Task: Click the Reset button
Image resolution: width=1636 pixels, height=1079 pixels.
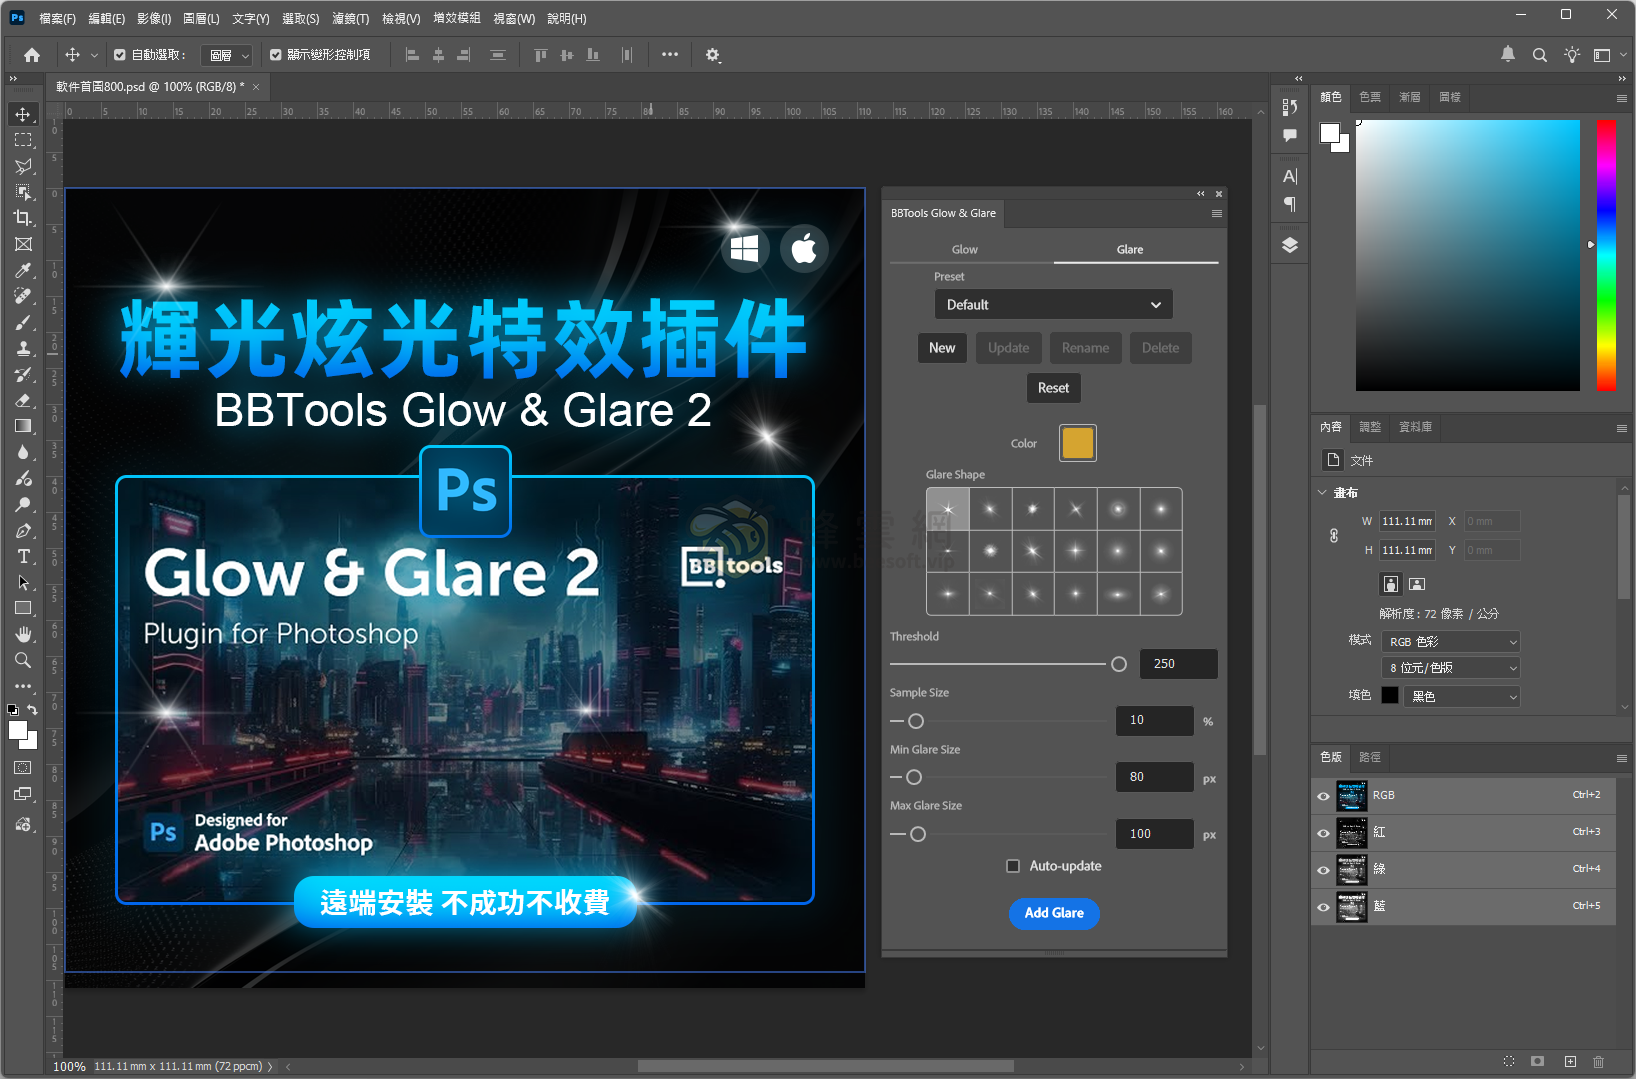Action: tap(1053, 388)
